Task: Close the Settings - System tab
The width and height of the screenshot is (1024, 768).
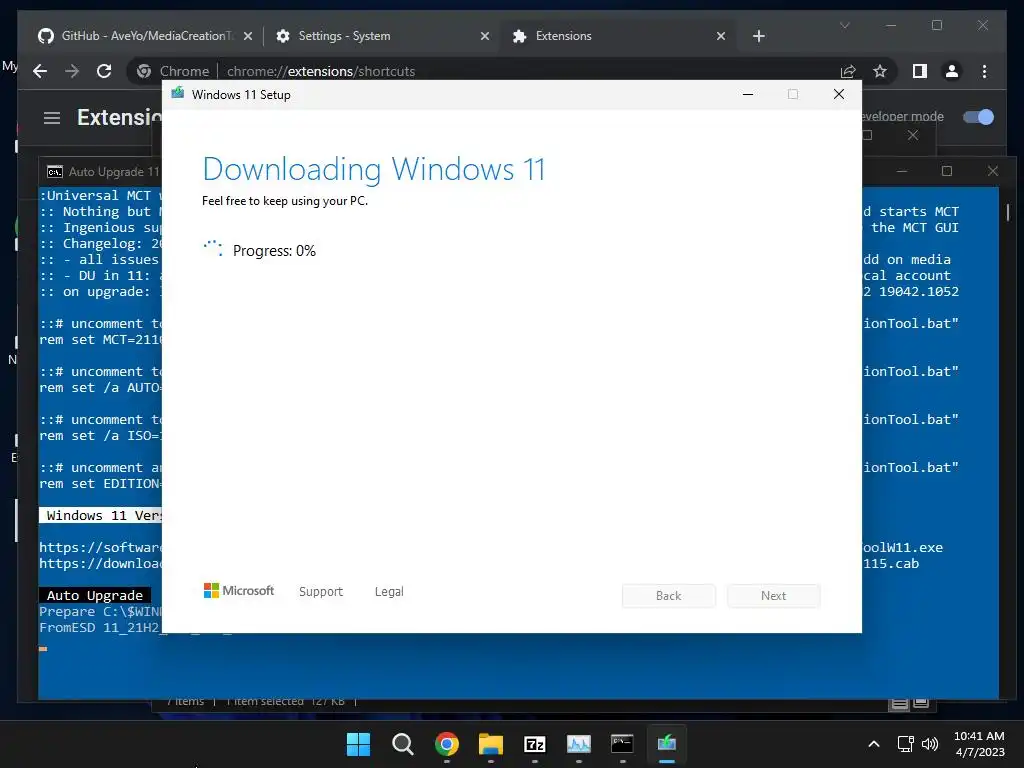Action: (485, 36)
